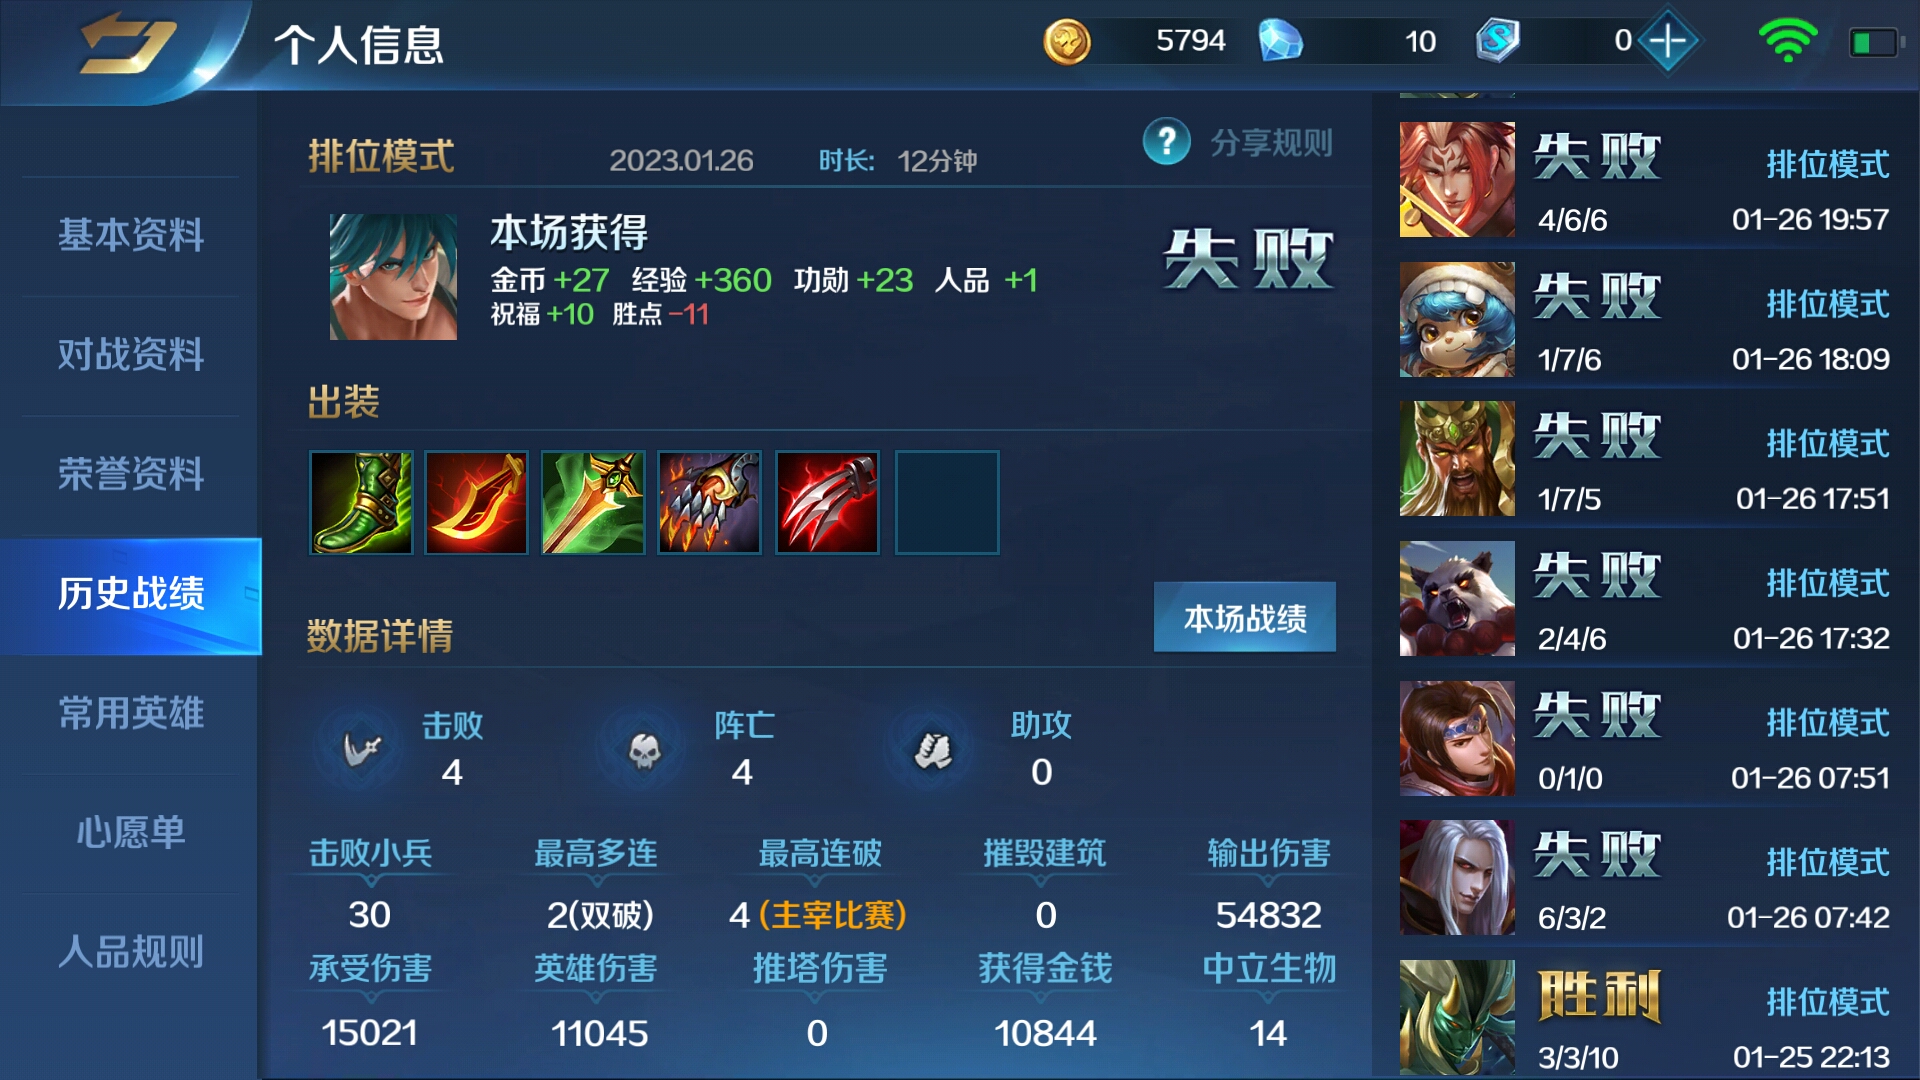Open the 分享规则 link
The image size is (1920, 1080).
(1271, 143)
